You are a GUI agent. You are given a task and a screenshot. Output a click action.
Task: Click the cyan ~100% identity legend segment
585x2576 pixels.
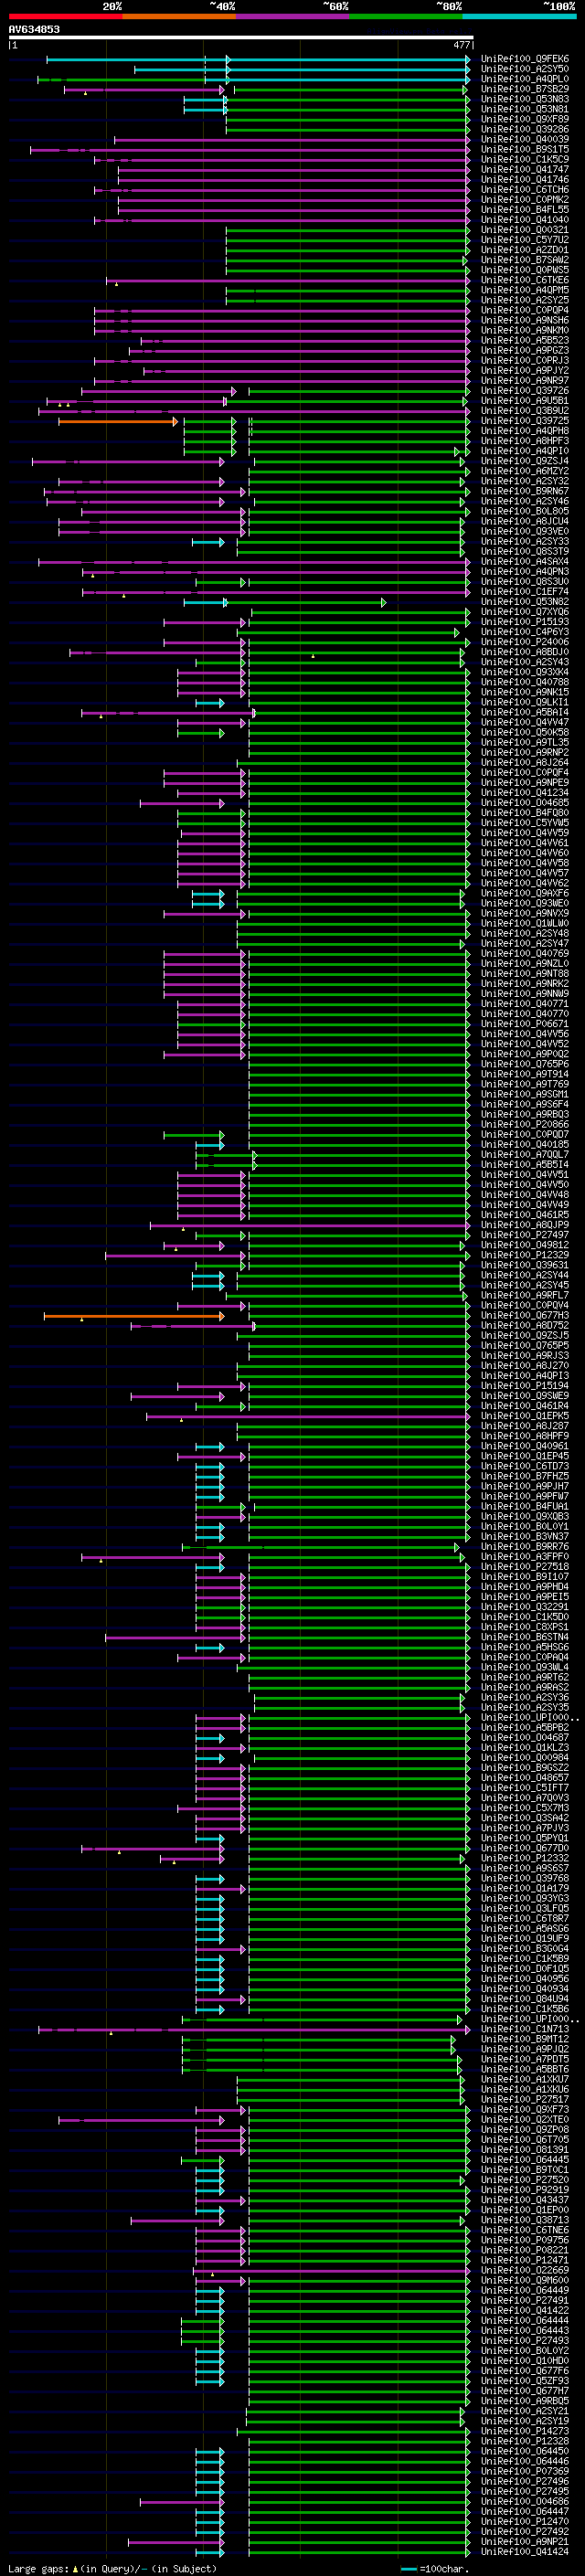[x=519, y=16]
